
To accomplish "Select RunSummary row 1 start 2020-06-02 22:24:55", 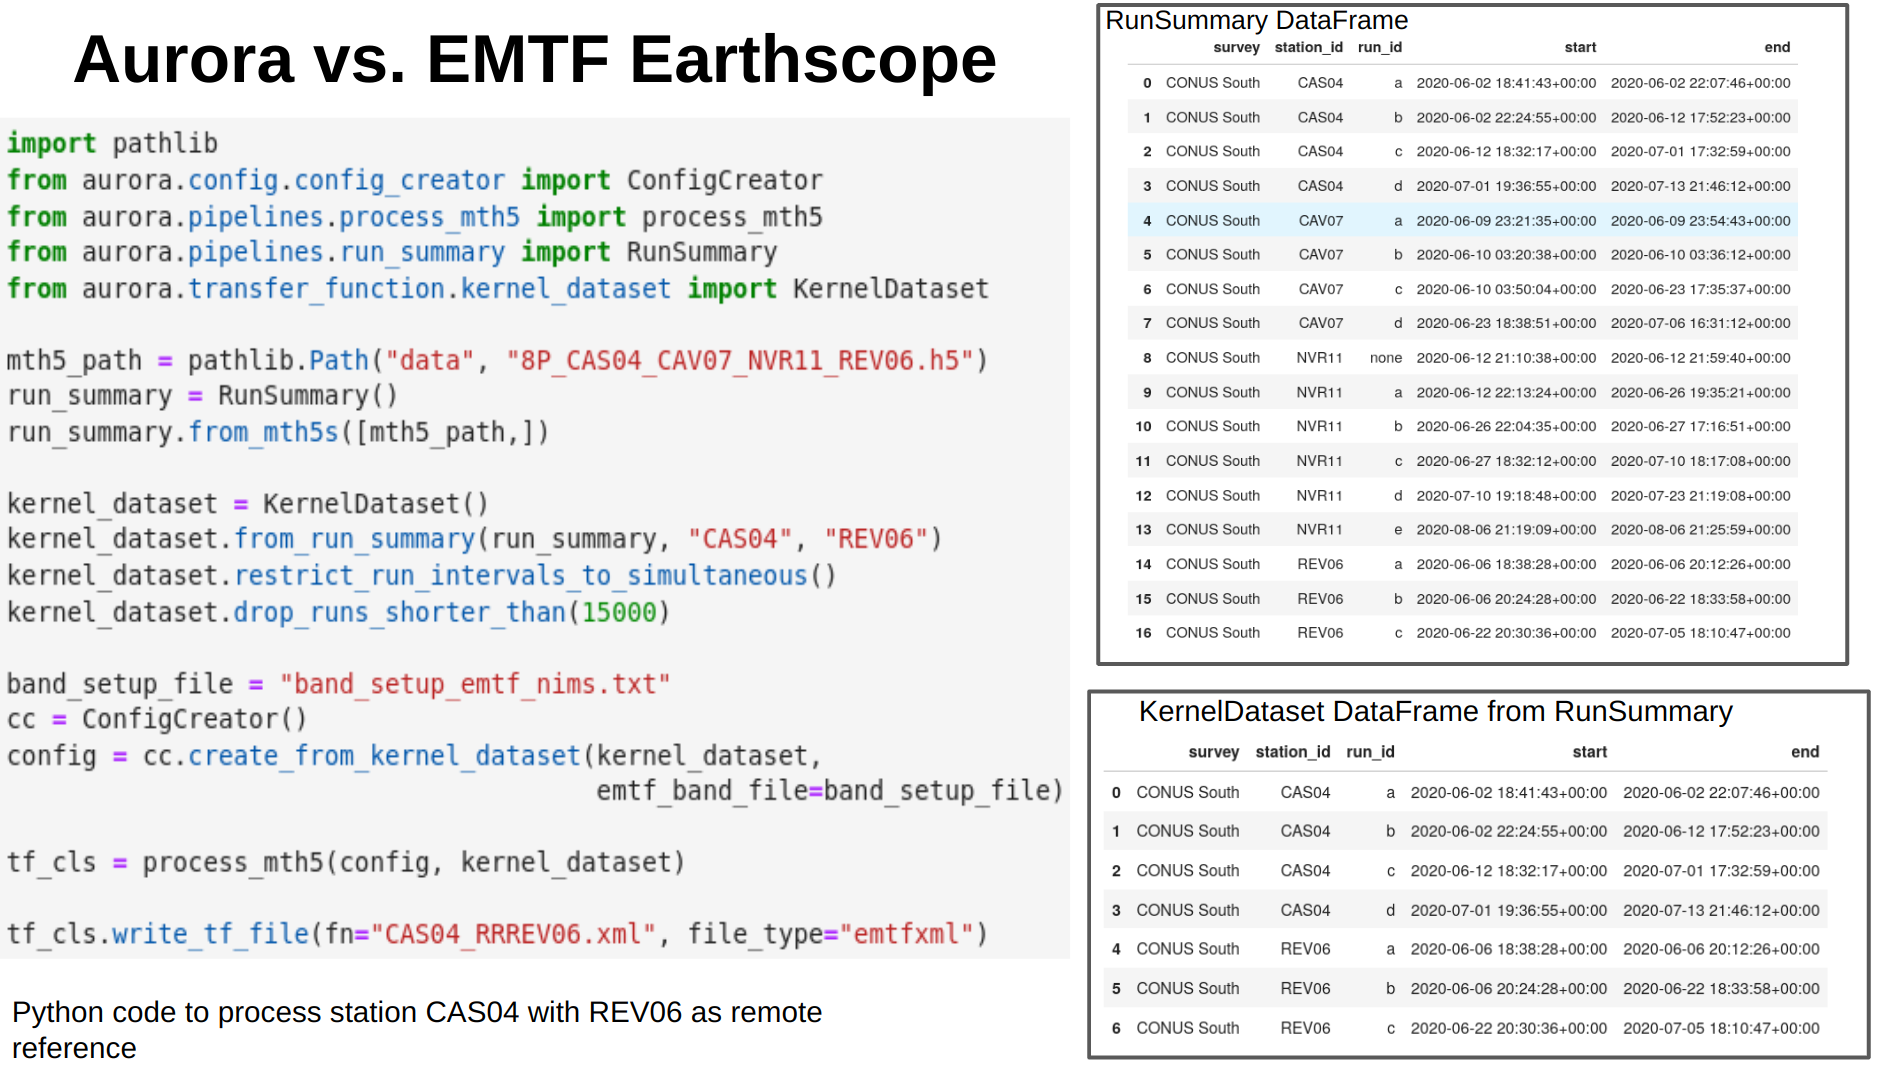I will 1506,118.
